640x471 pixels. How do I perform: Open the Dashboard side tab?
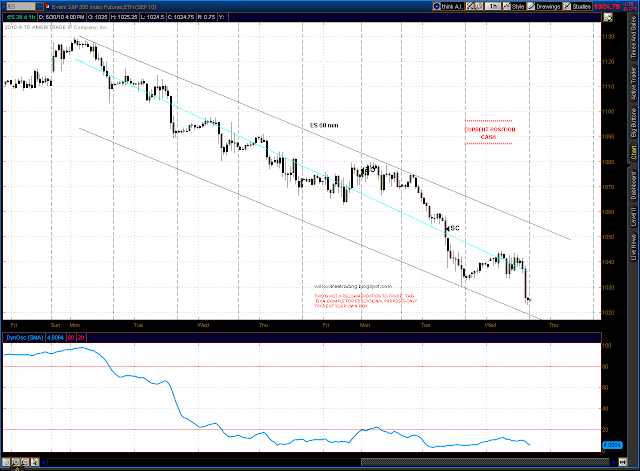tap(633, 186)
